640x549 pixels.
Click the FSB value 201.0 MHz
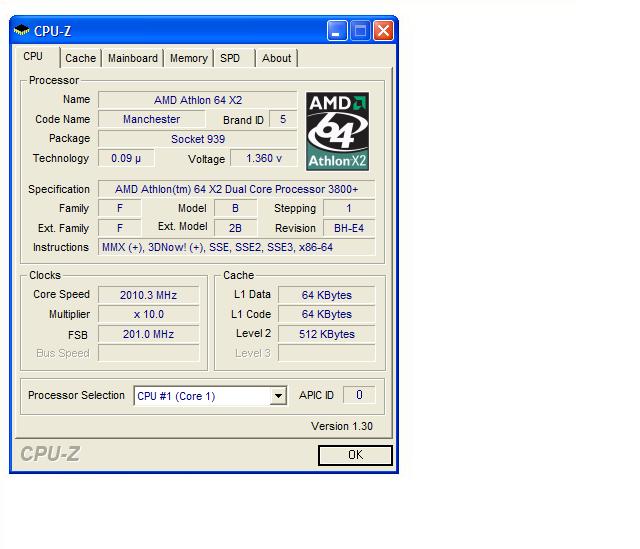[149, 334]
